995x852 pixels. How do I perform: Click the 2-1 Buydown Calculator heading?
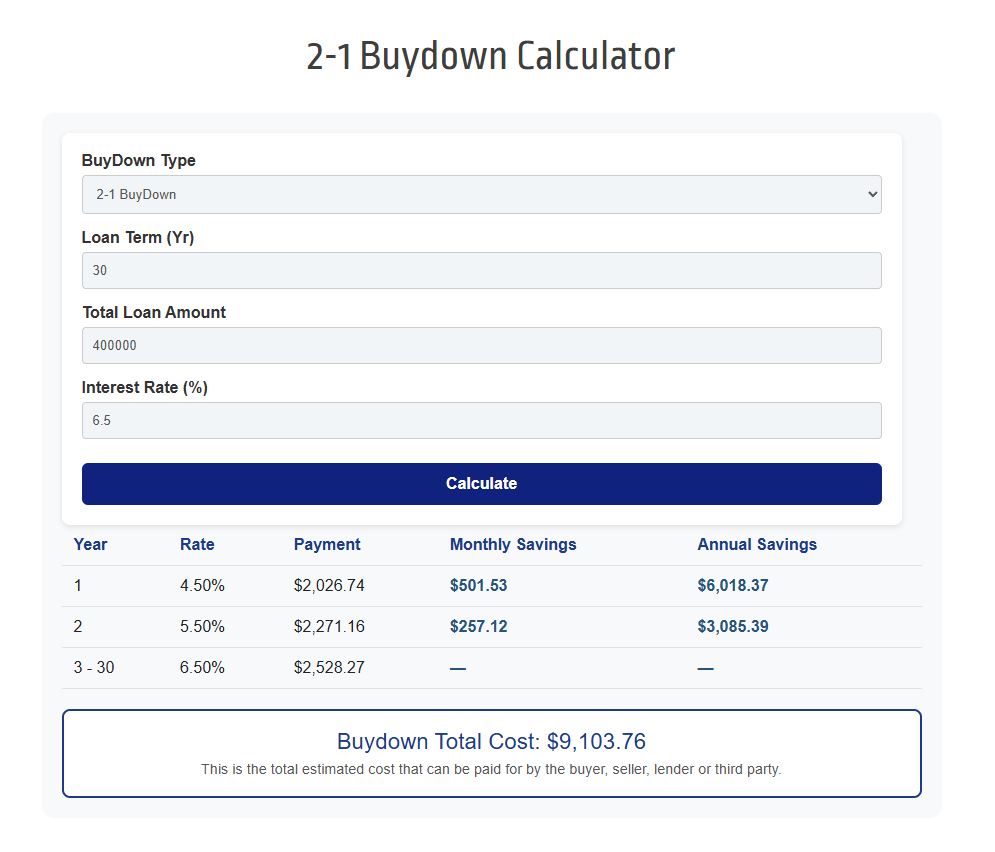(491, 56)
